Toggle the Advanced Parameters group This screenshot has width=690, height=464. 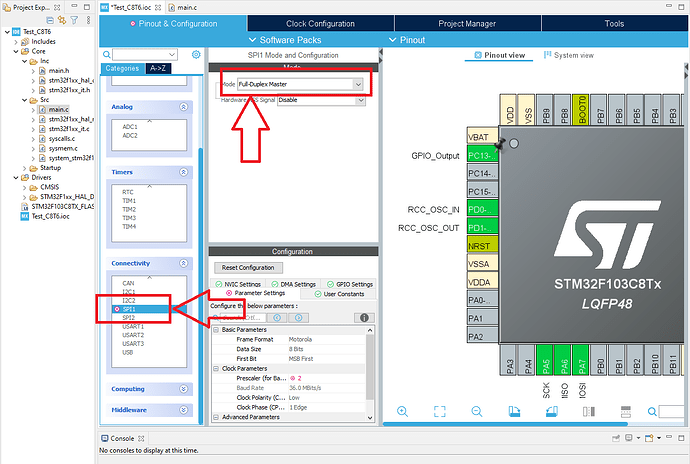coord(216,417)
